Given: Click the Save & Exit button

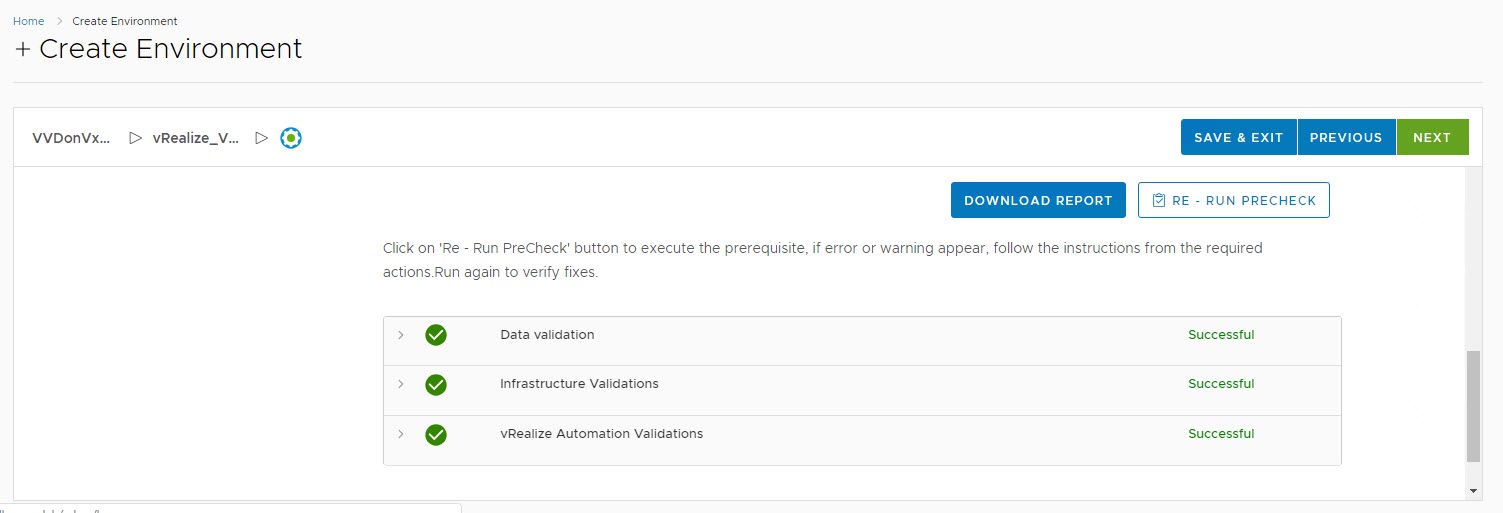Looking at the screenshot, I should [x=1238, y=138].
